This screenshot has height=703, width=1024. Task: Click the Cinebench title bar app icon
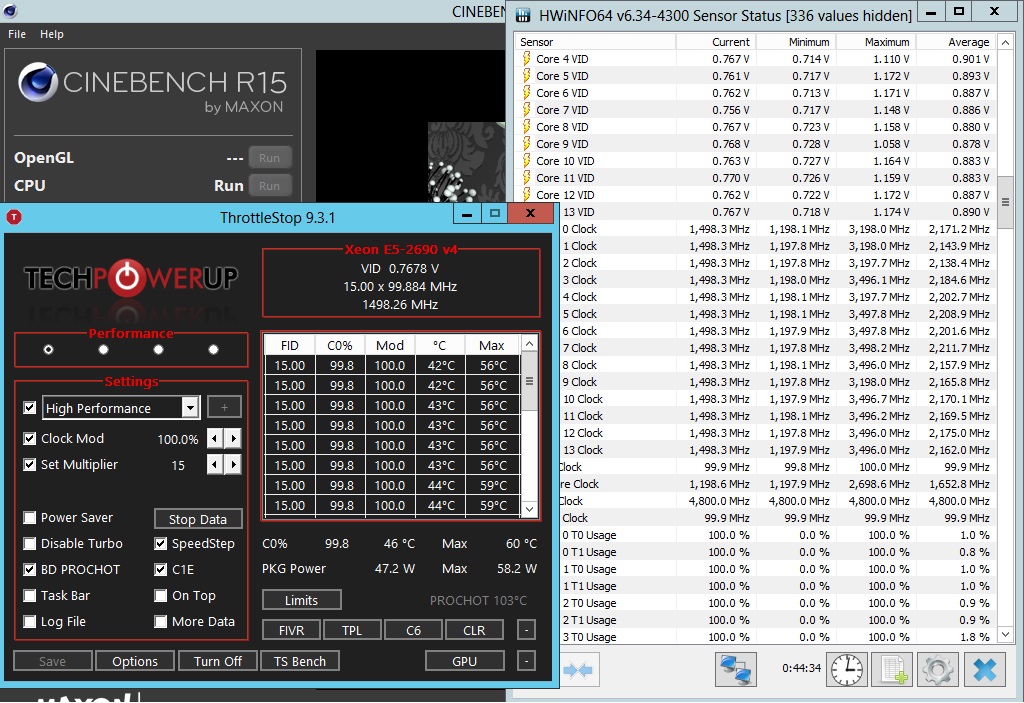[10, 10]
